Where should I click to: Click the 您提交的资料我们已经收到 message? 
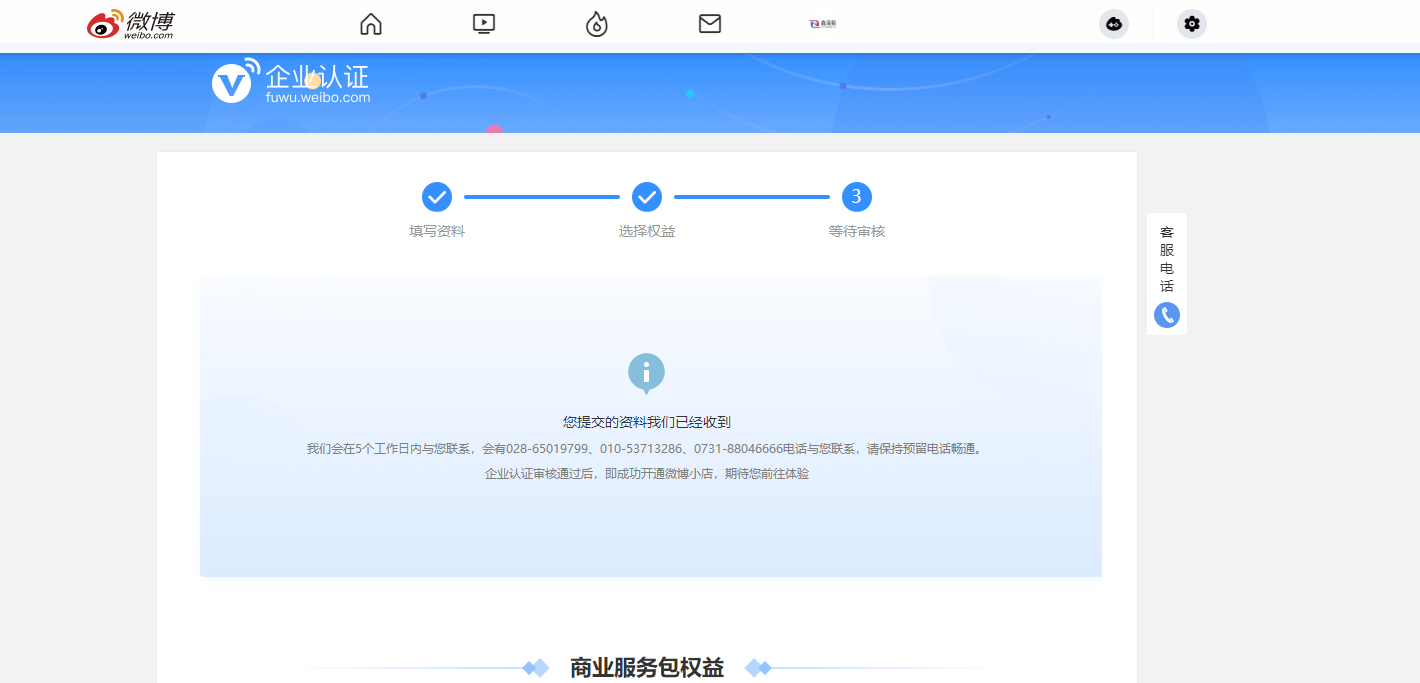pos(647,423)
